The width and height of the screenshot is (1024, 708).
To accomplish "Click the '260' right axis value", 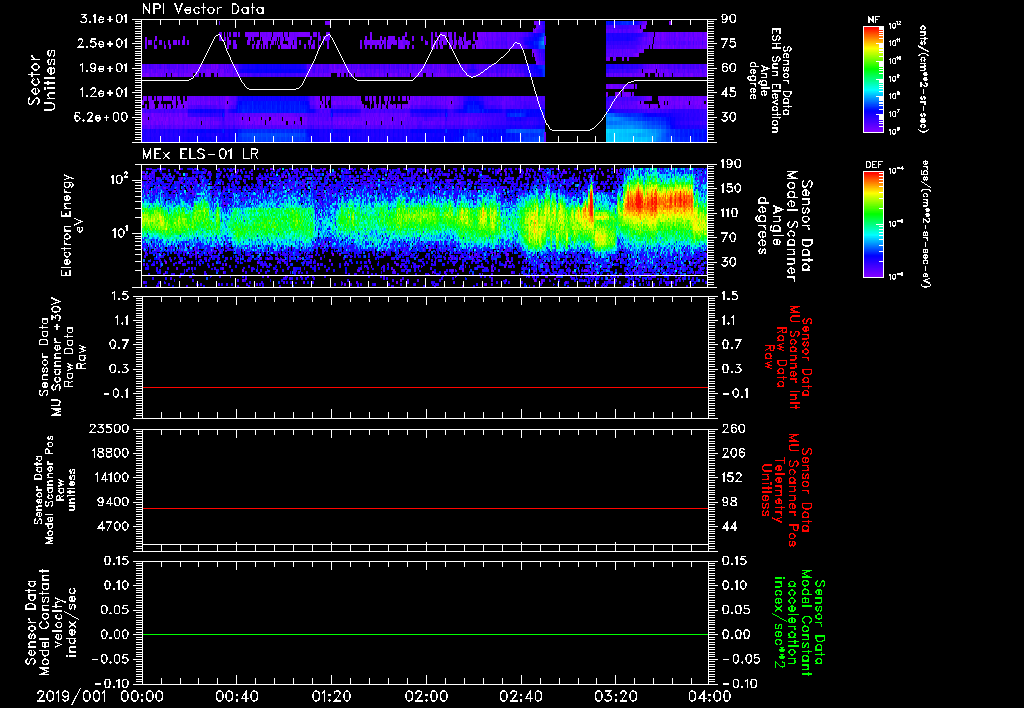I will point(732,429).
